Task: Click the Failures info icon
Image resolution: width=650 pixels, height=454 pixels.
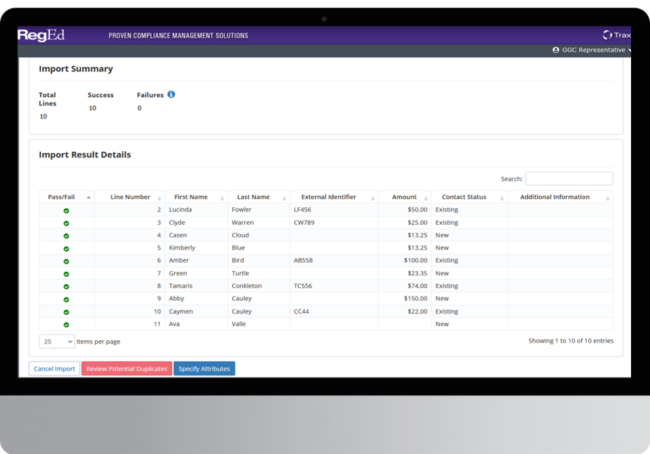Action: pos(171,95)
